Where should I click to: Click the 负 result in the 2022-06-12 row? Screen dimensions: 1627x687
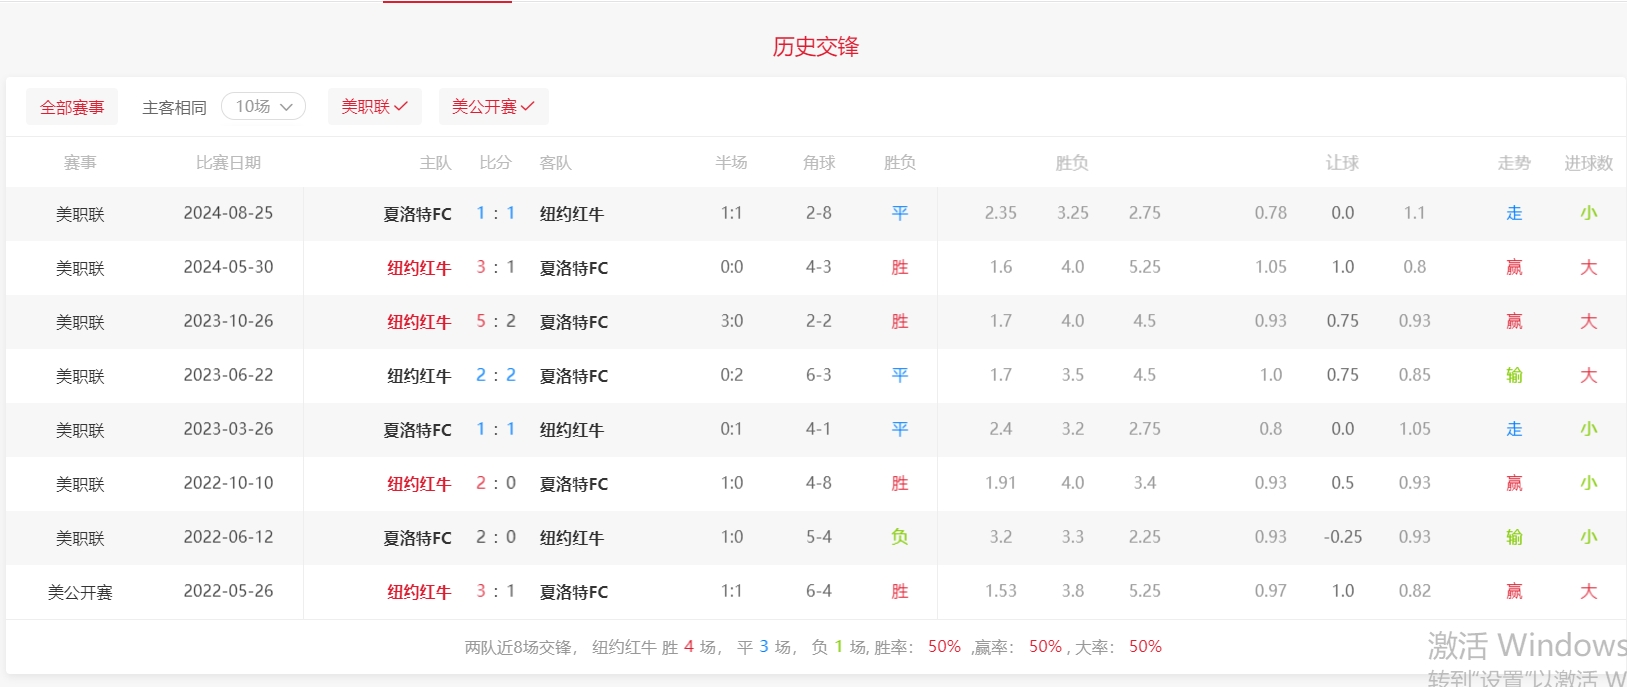click(x=900, y=537)
